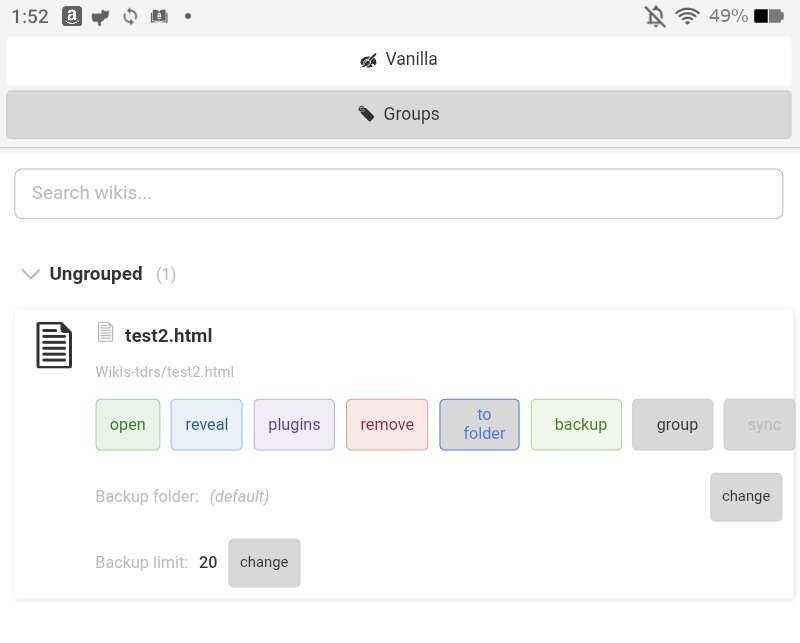Open the test2.html wiki
This screenshot has width=800, height=643.
coord(127,425)
